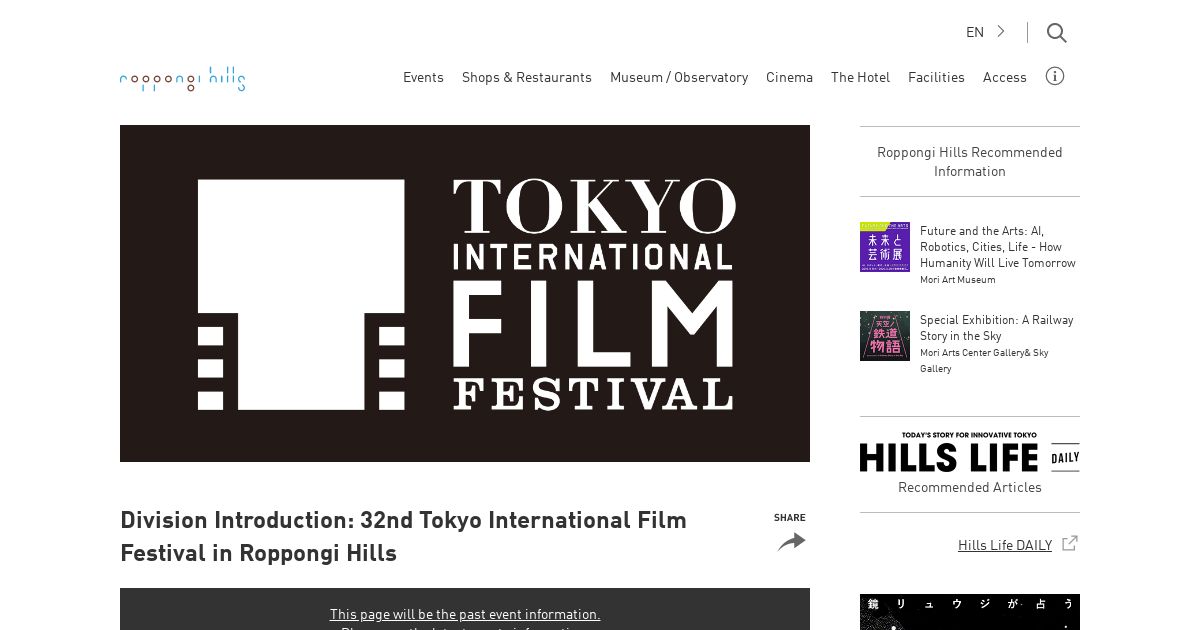This screenshot has height=630, width=1200.
Task: Click Future and the Arts thumbnail
Action: (885, 247)
